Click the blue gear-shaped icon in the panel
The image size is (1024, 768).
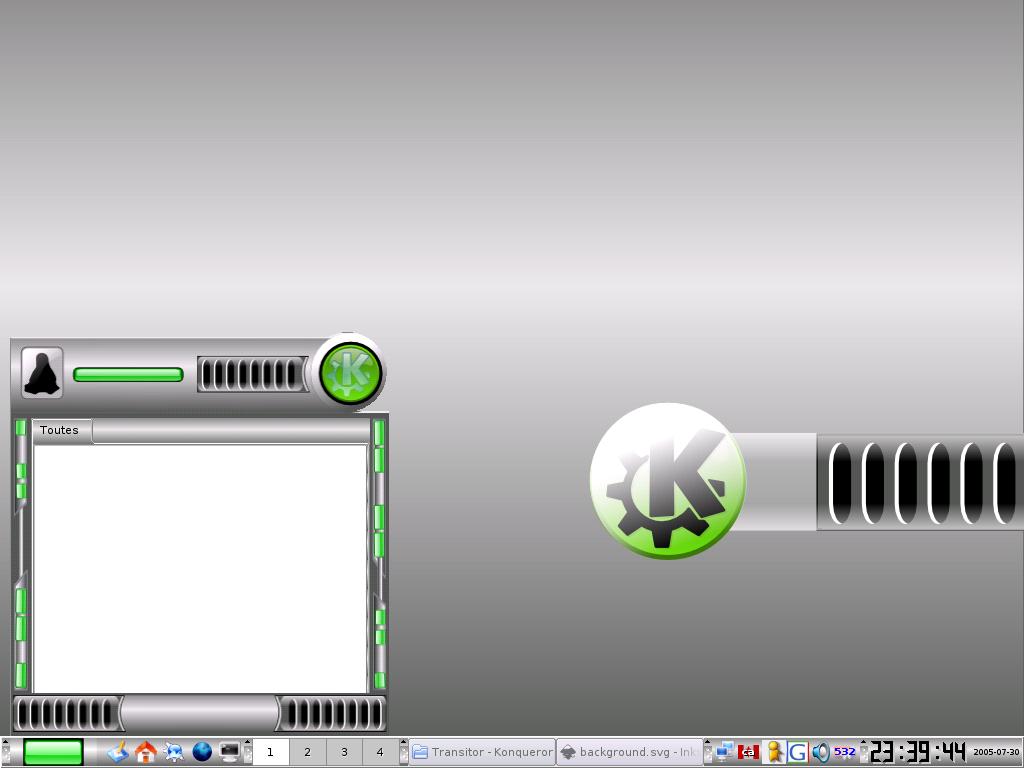(174, 752)
